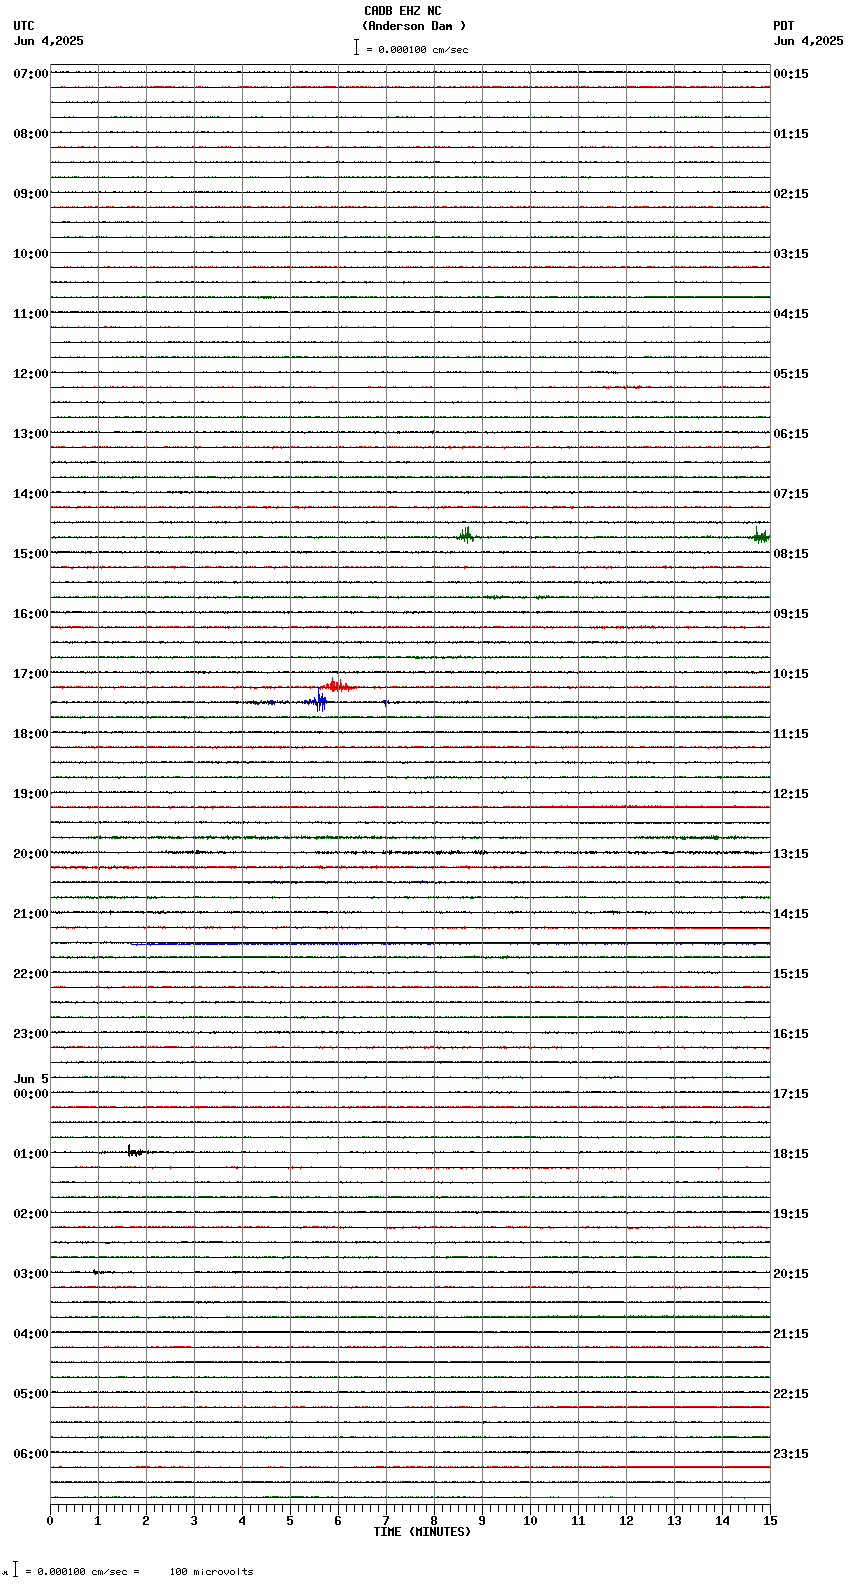The width and height of the screenshot is (850, 1584).
Task: Click the 14:15 PDT time label
Action: (x=791, y=914)
